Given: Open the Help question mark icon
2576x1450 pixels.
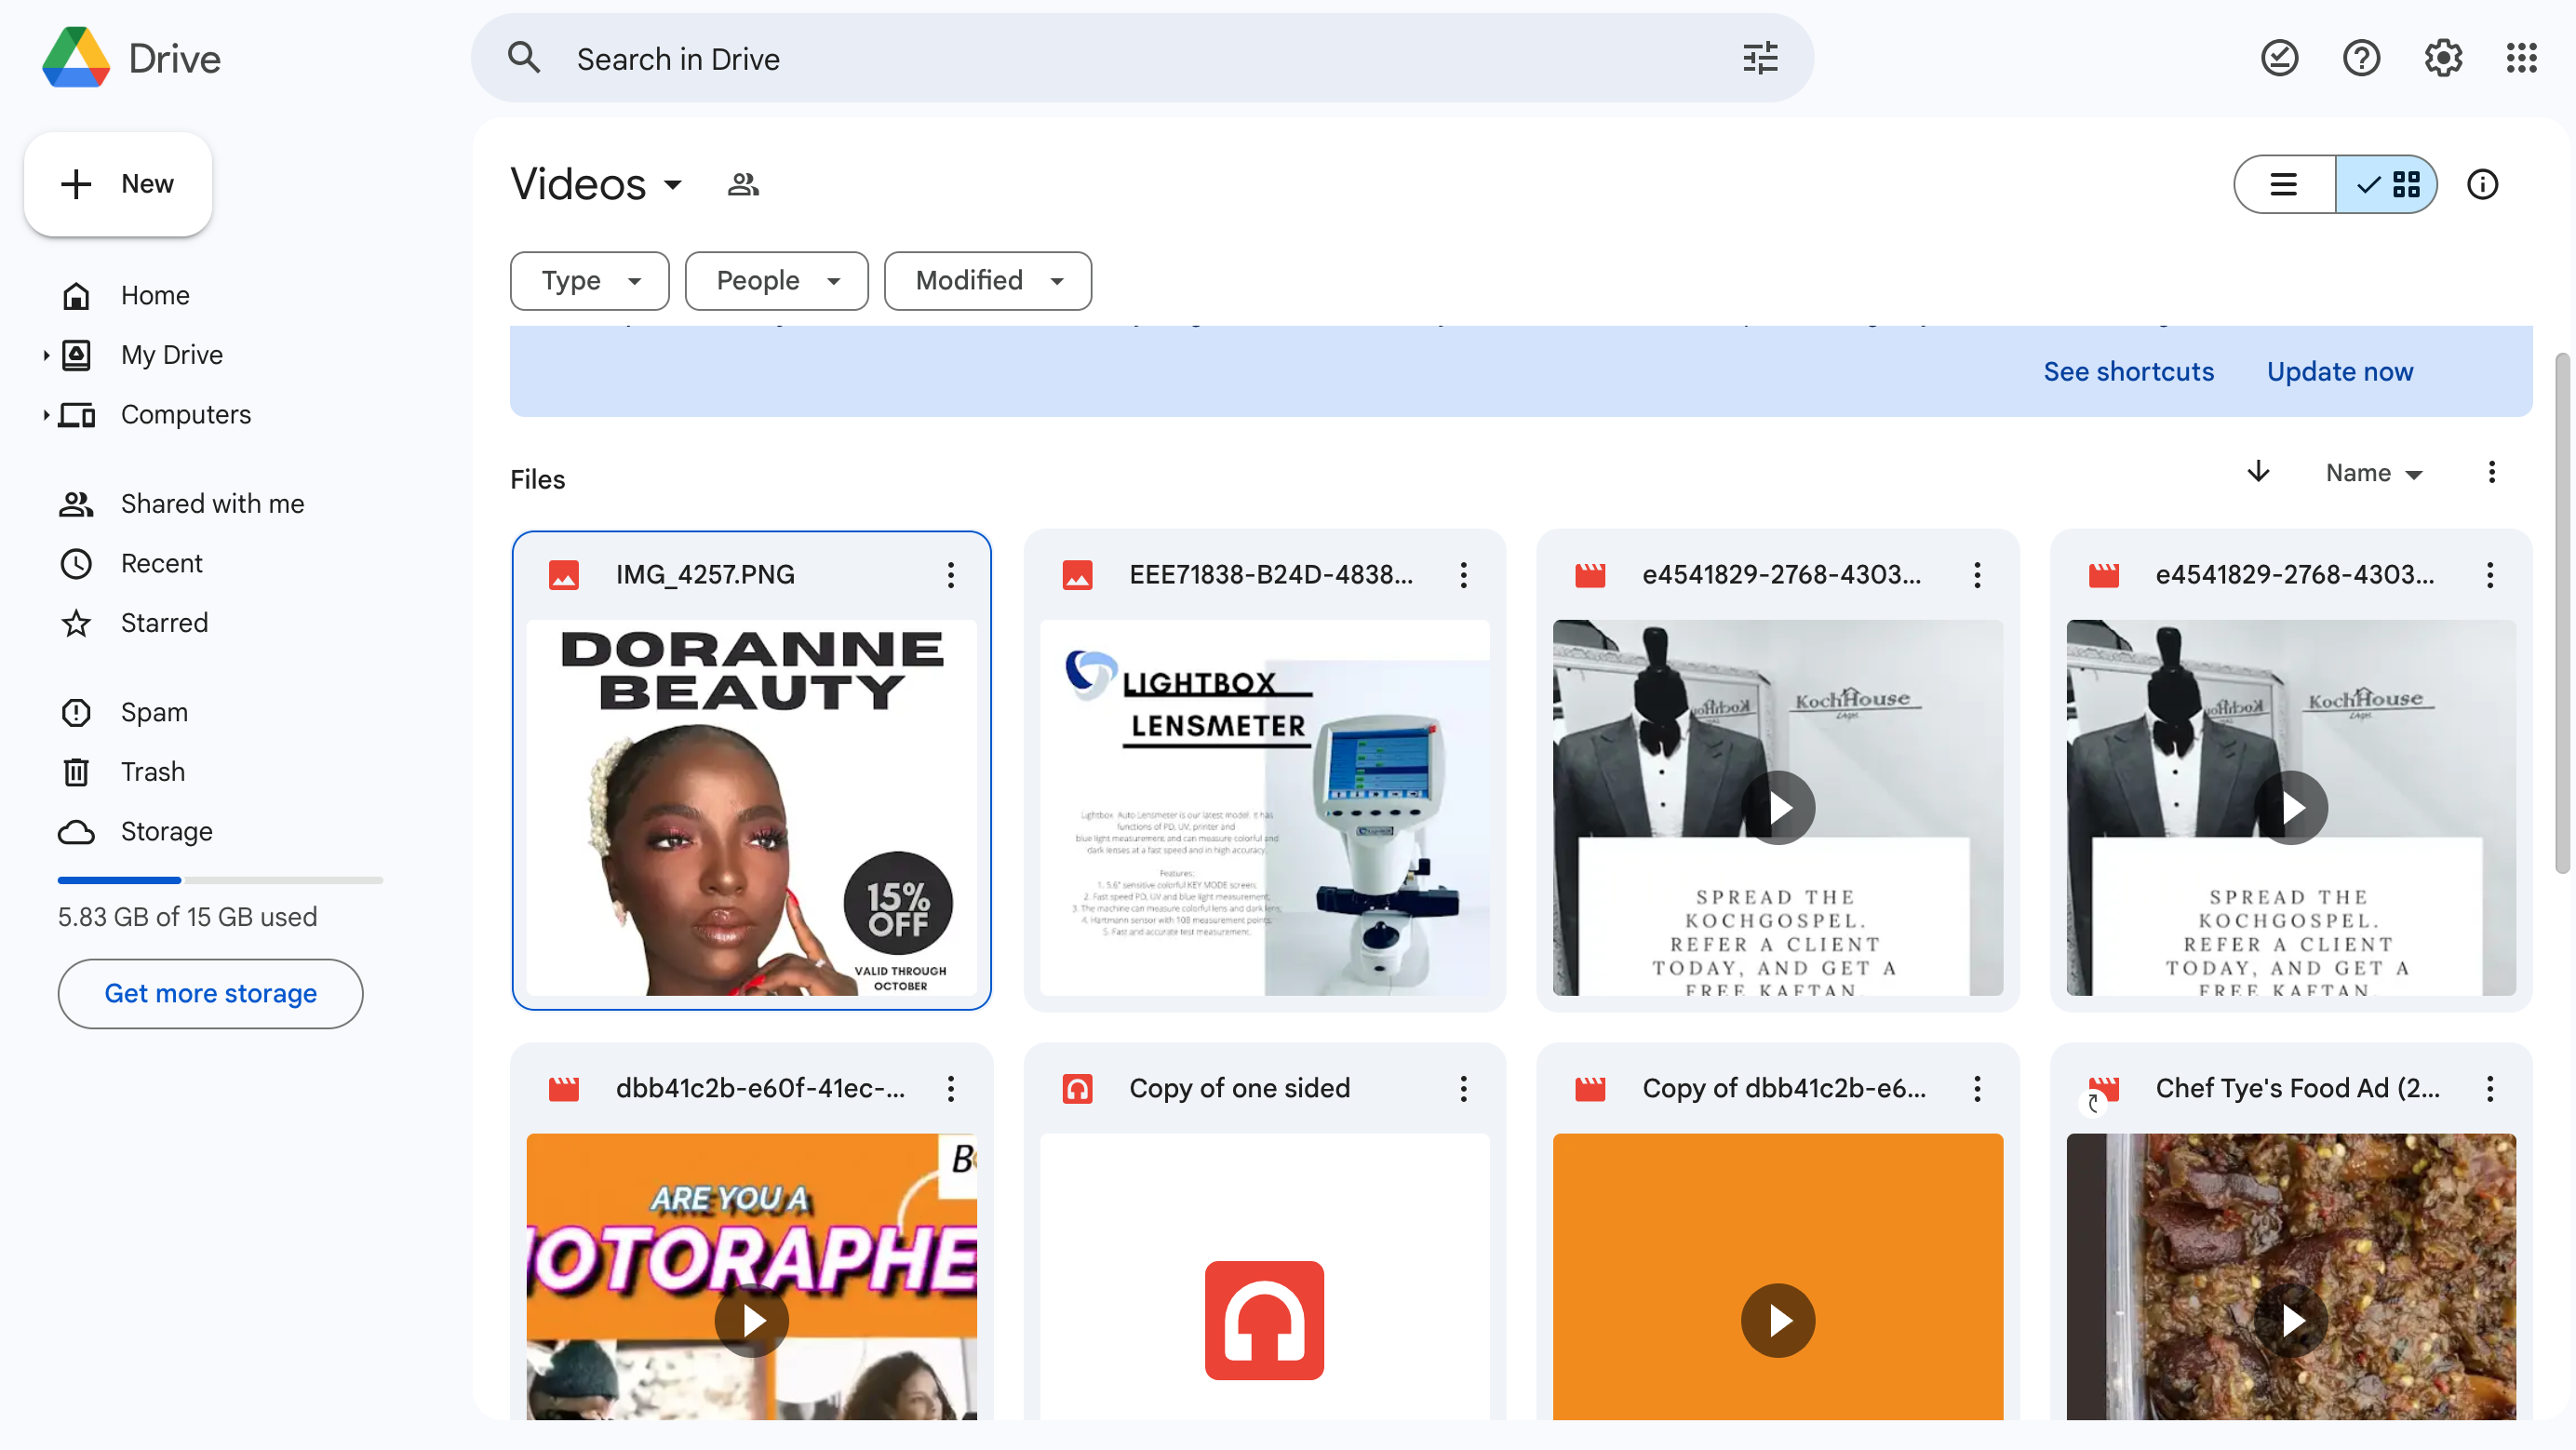Looking at the screenshot, I should click(2361, 58).
